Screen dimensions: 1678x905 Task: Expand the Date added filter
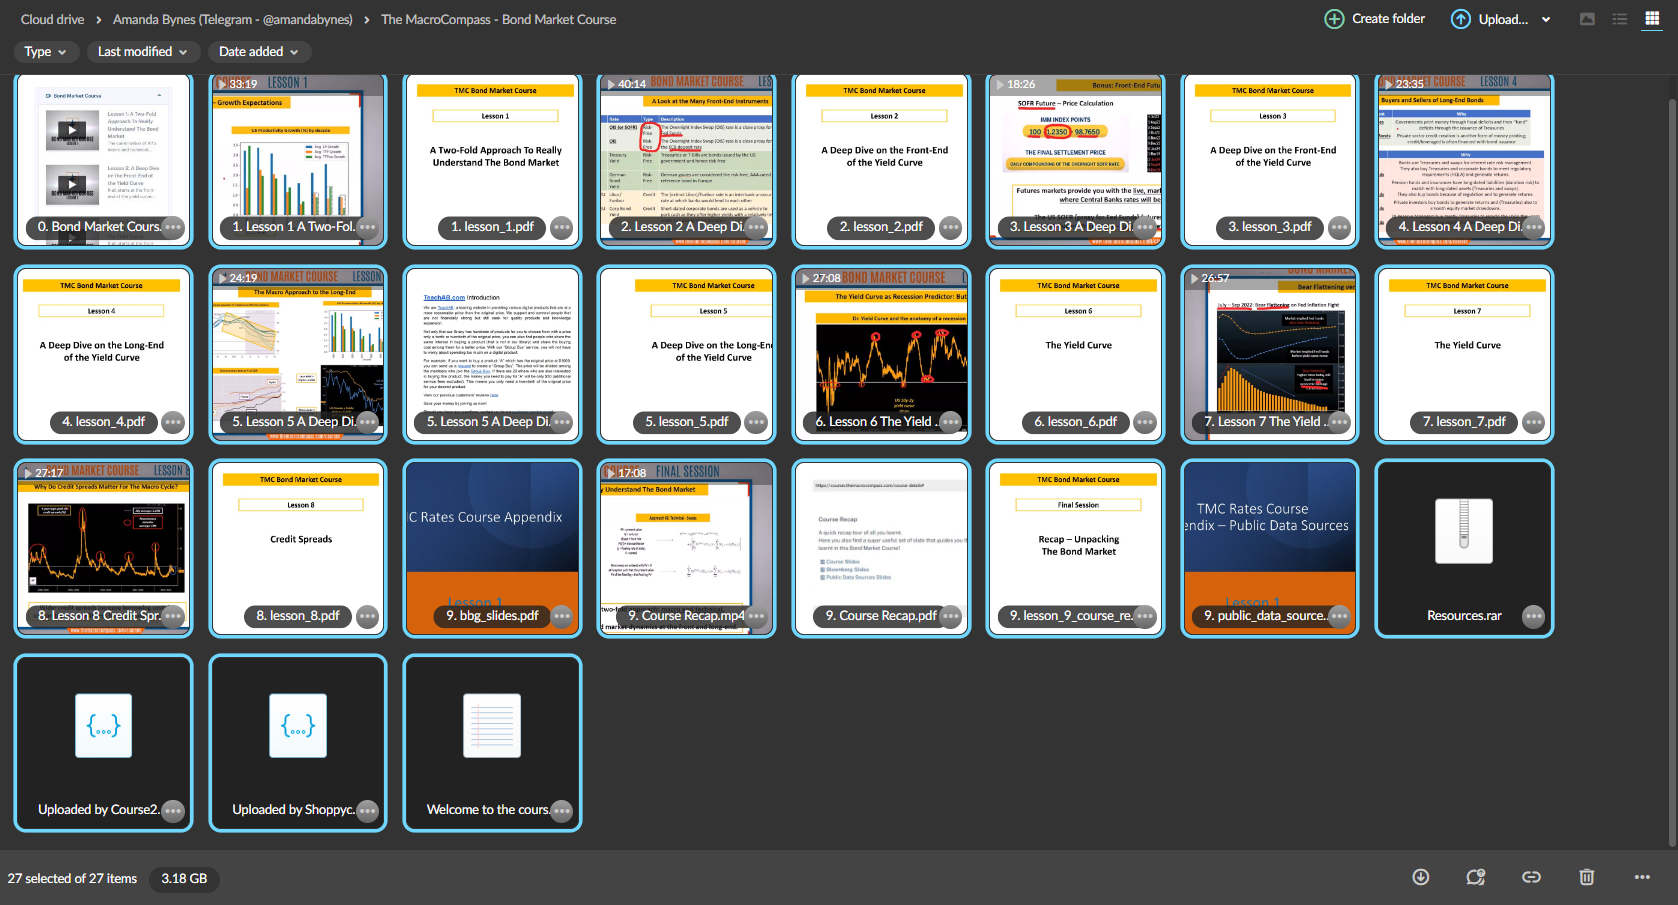tap(258, 52)
